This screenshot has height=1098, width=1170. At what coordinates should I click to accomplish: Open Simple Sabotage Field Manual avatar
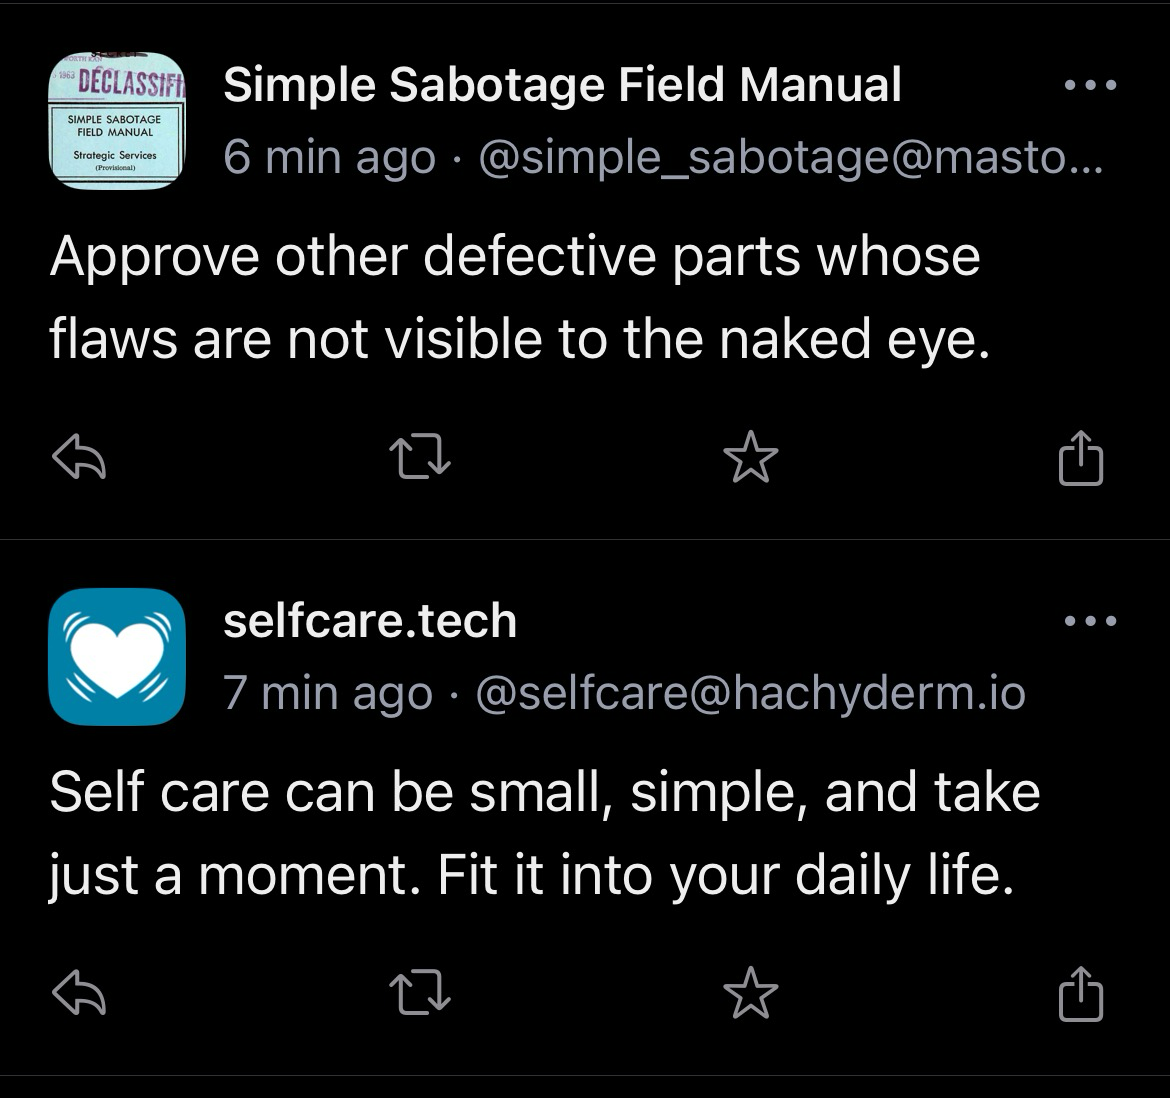(x=116, y=120)
